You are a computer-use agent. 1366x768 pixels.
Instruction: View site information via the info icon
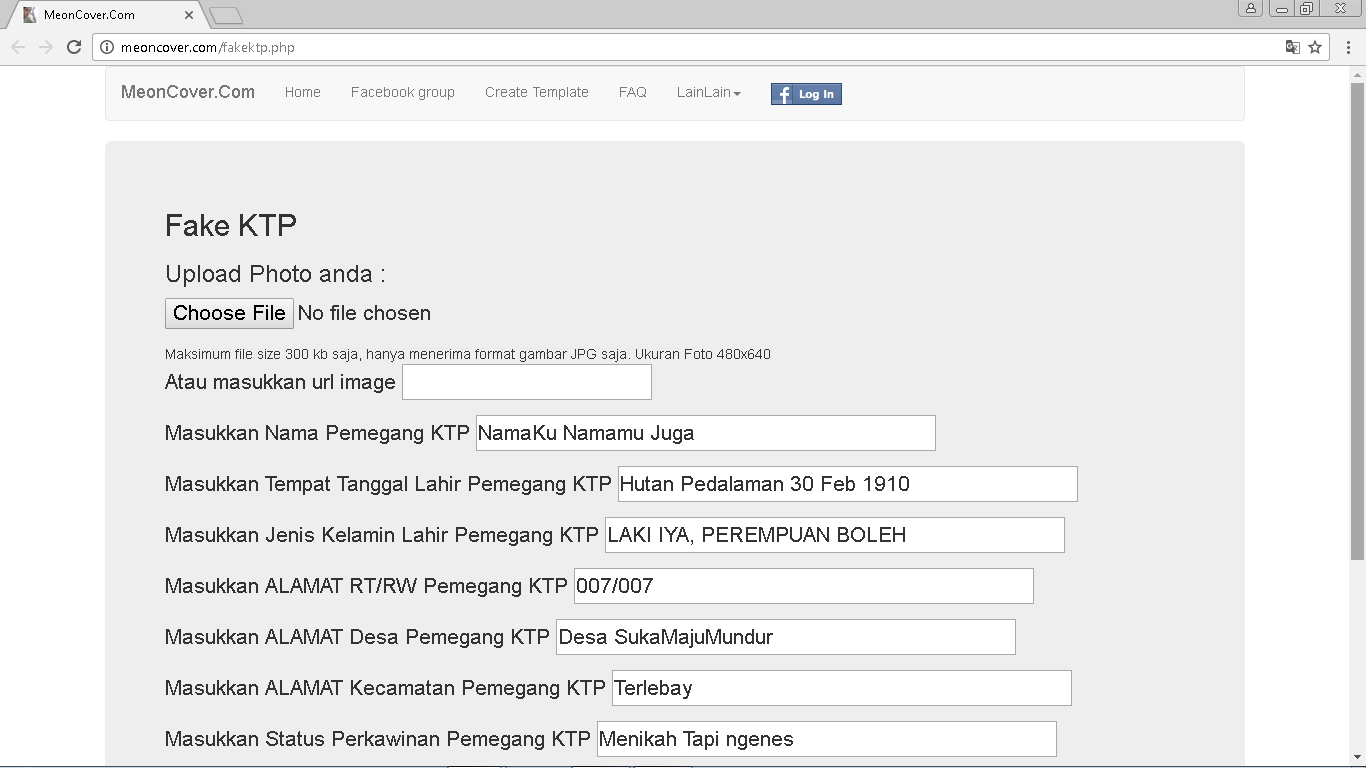tap(105, 46)
